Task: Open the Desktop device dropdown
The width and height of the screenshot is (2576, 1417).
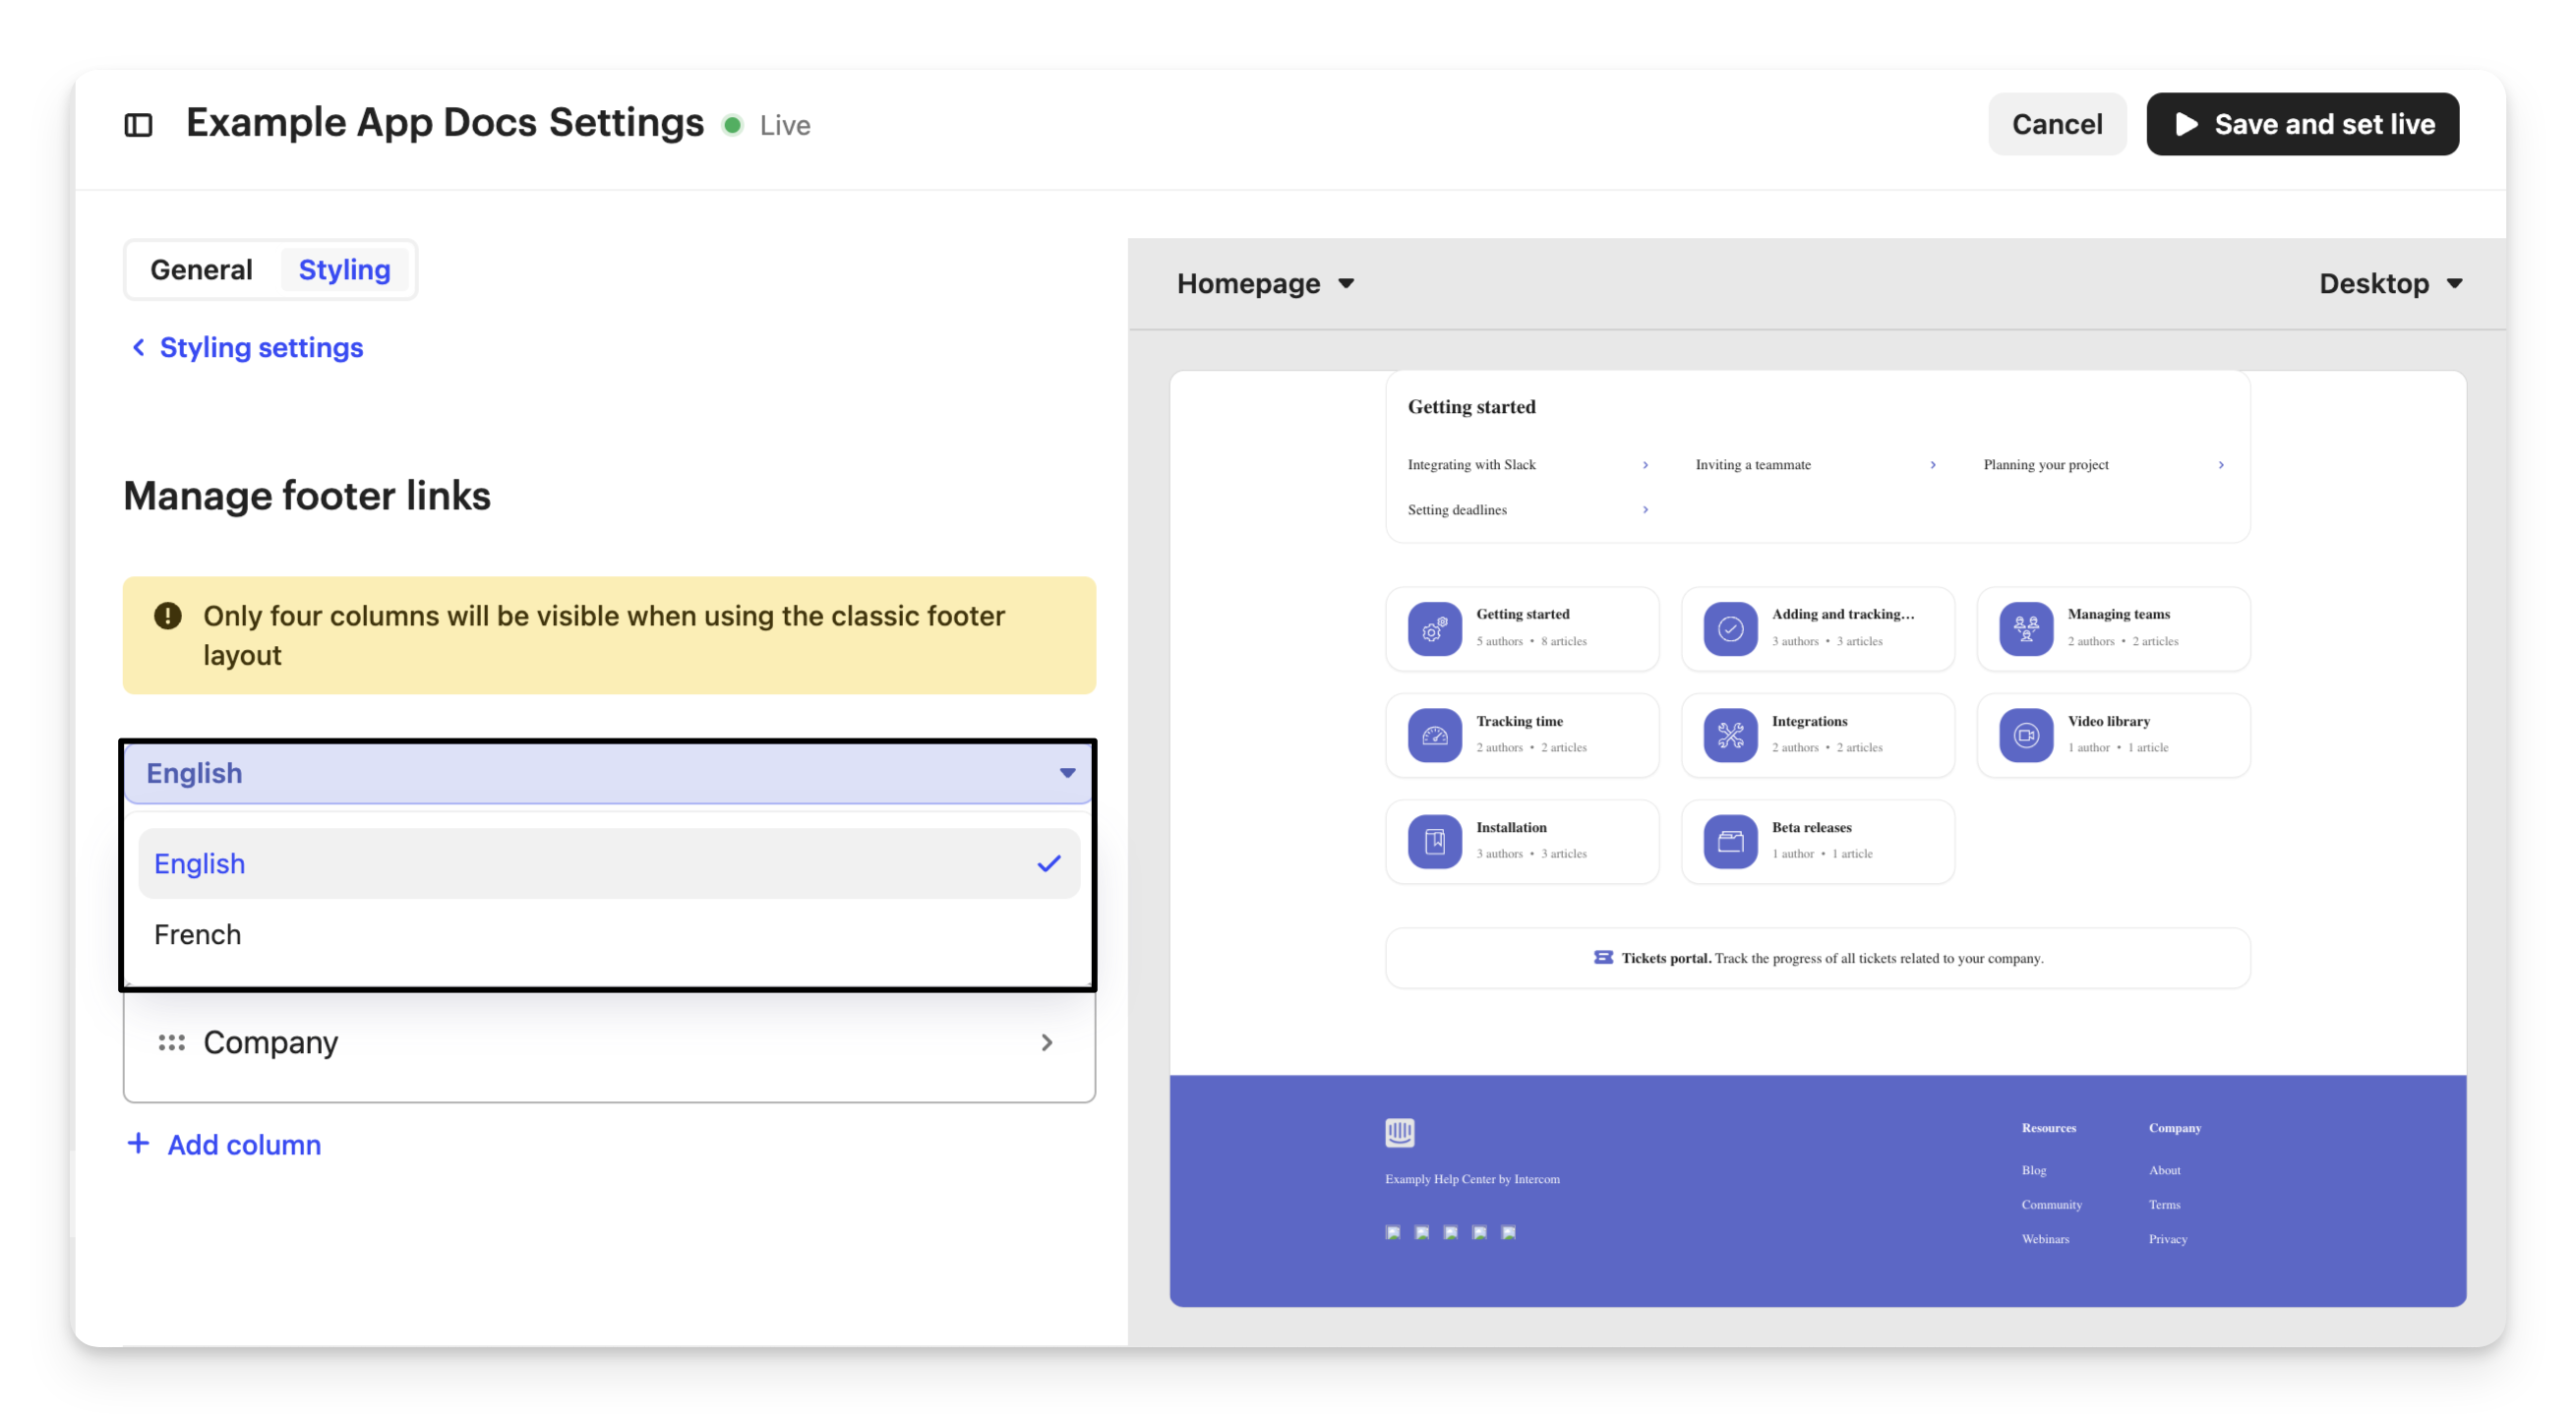Action: (2389, 284)
